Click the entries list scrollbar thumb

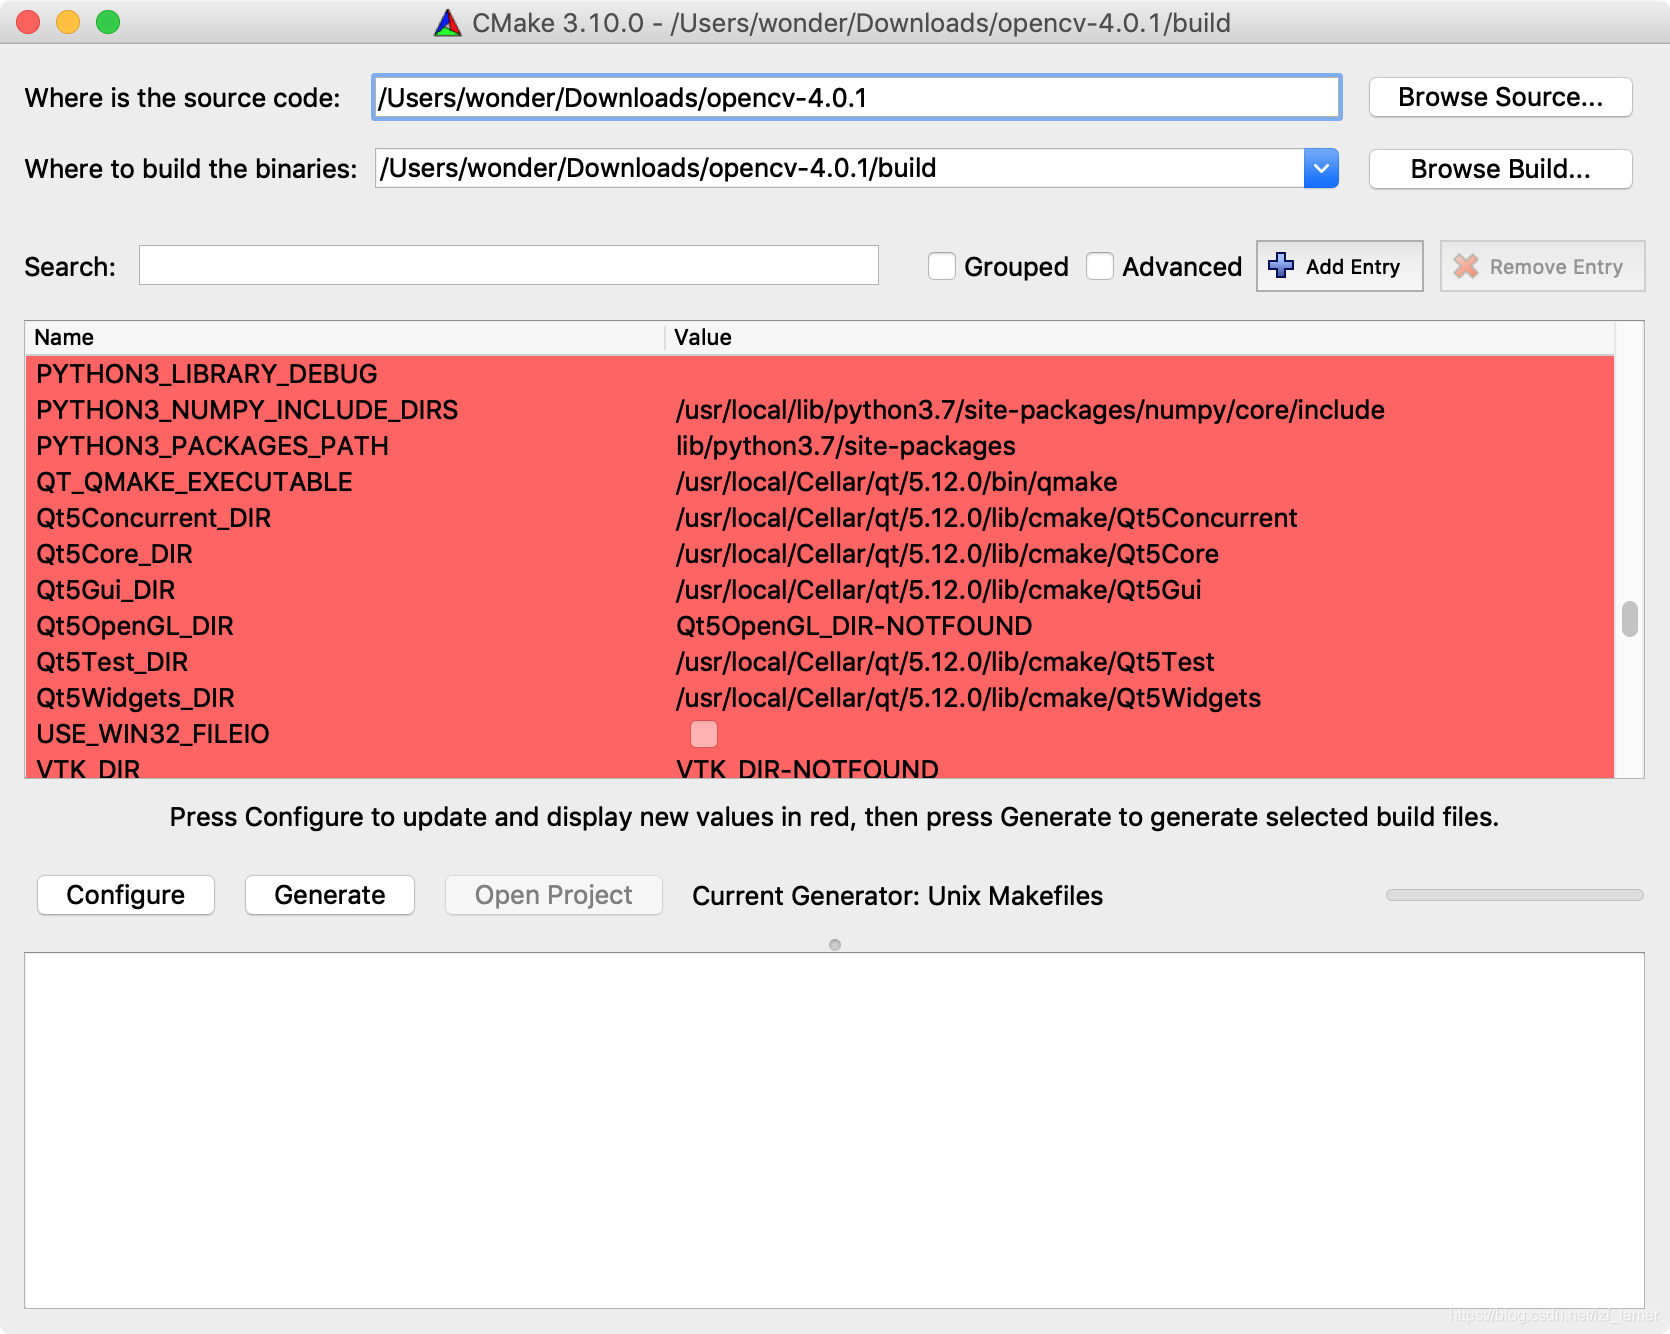1630,618
